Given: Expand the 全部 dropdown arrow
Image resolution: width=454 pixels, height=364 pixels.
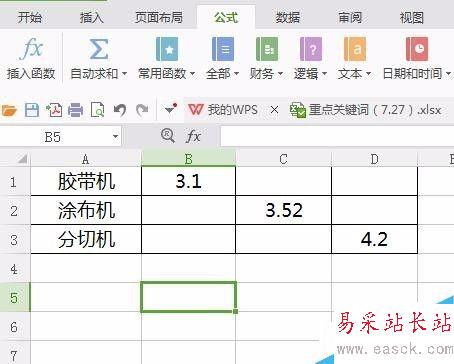Looking at the screenshot, I should click(x=236, y=73).
